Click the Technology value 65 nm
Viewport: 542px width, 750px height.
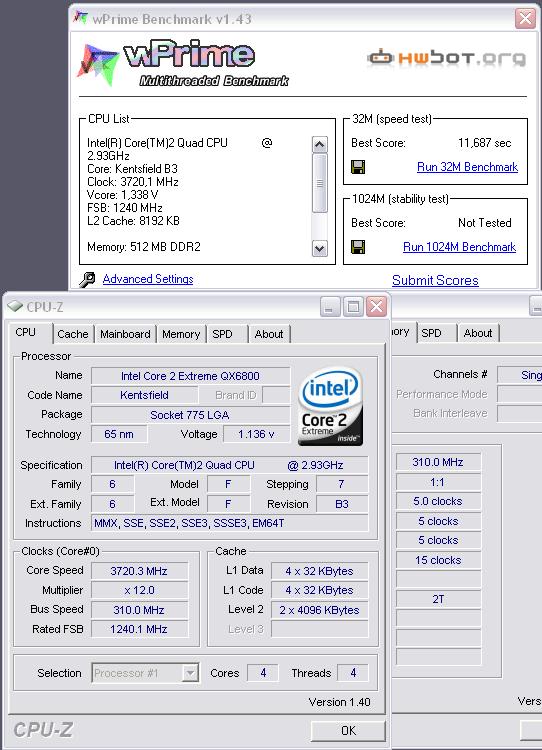pos(119,434)
